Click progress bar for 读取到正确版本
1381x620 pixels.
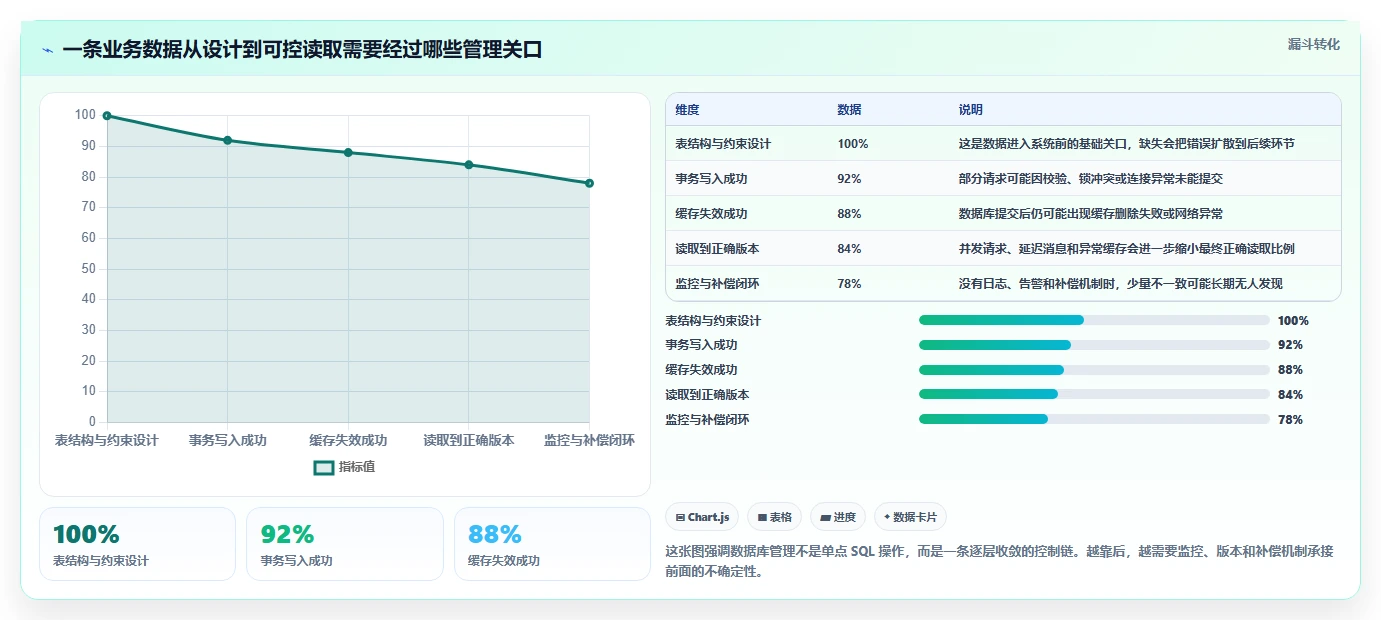click(1094, 394)
